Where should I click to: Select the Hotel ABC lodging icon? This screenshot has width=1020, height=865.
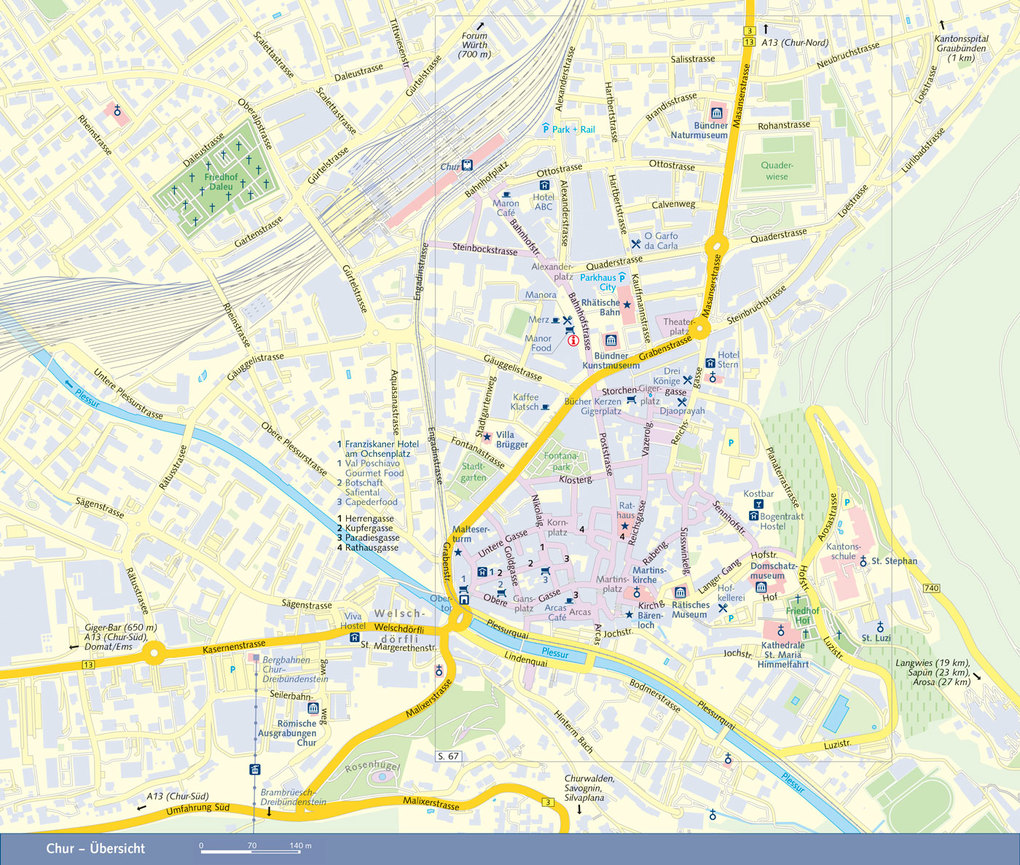pos(543,186)
